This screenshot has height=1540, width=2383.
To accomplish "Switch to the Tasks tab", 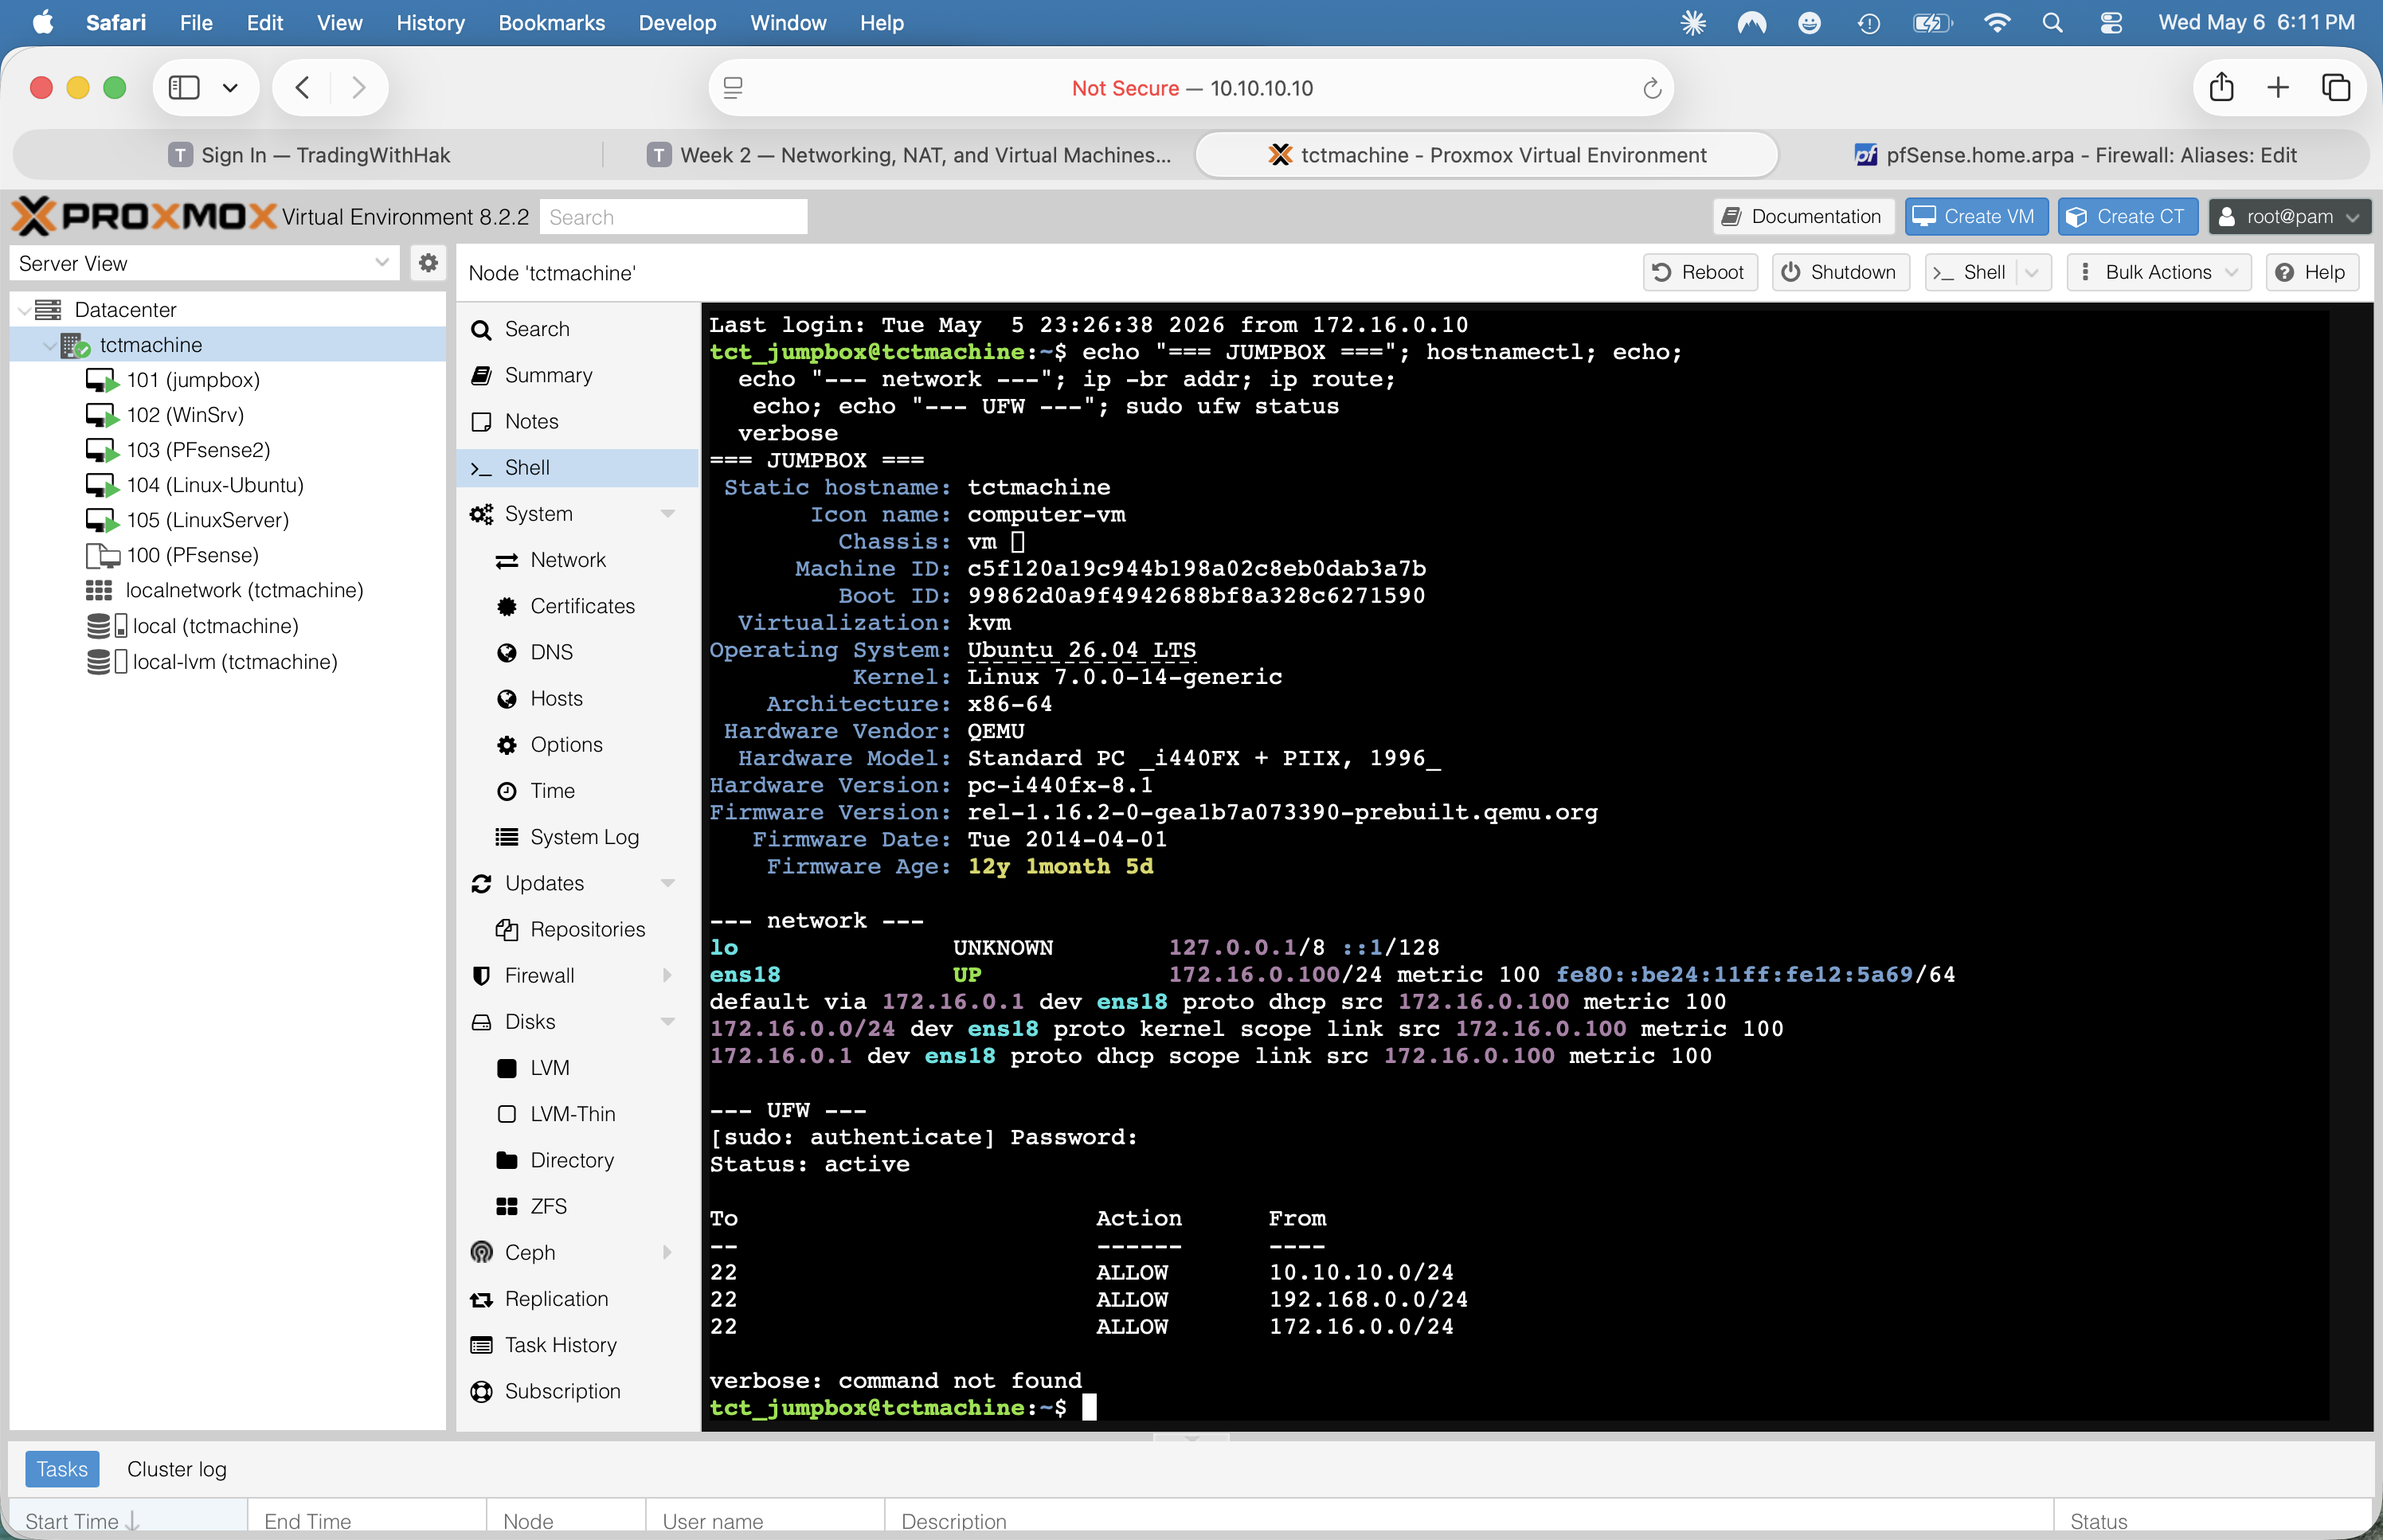I will 62,1469.
